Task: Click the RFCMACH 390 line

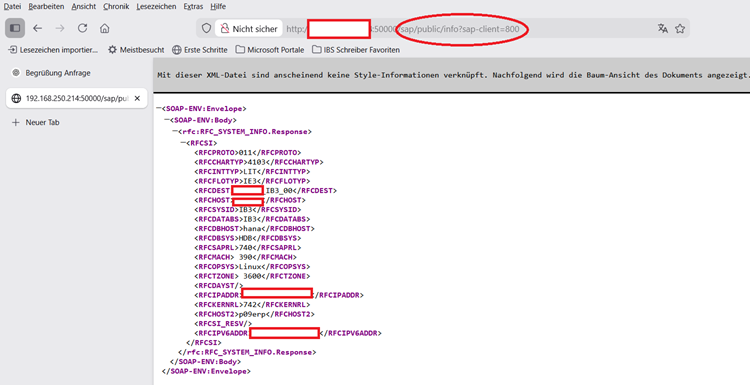Action: [245, 257]
